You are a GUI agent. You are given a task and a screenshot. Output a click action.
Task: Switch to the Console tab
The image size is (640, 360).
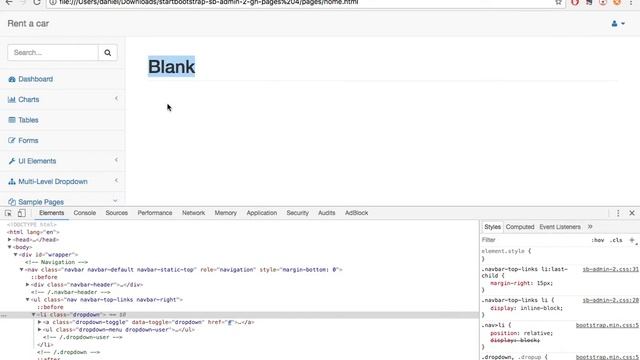[x=84, y=213]
